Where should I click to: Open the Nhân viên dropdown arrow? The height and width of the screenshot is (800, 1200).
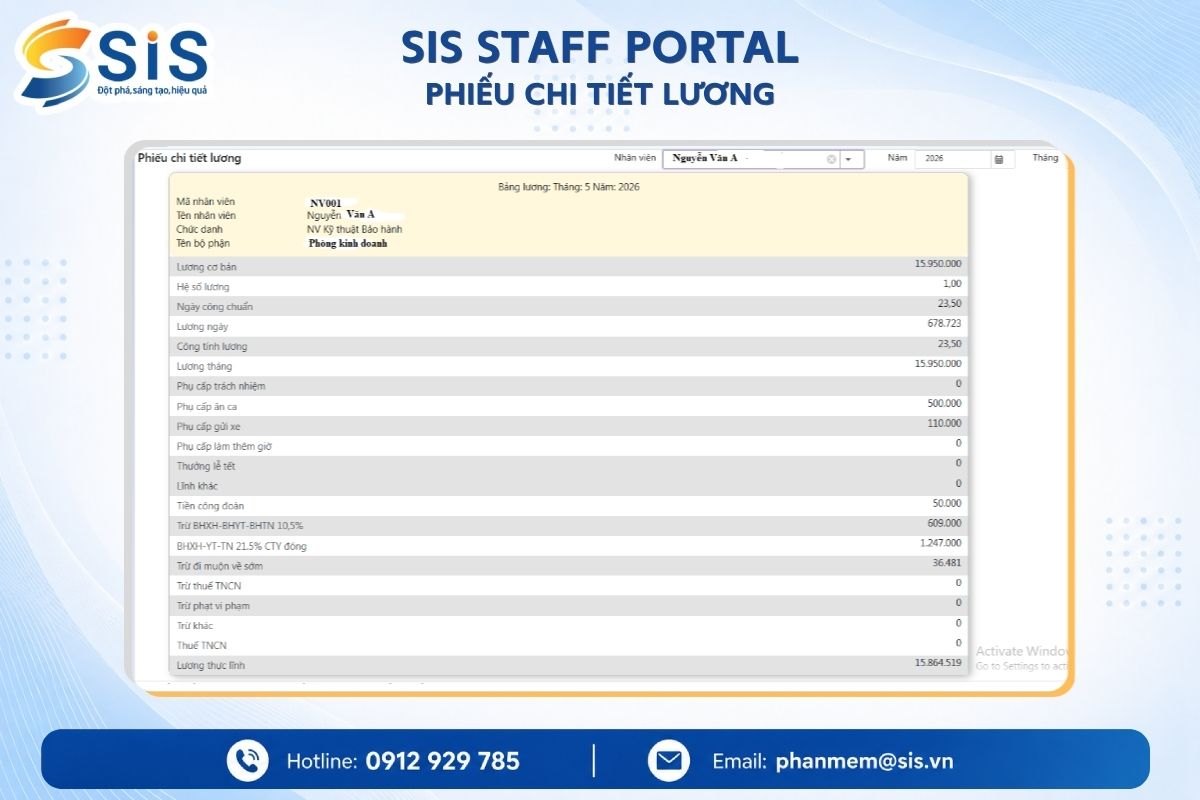point(849,159)
